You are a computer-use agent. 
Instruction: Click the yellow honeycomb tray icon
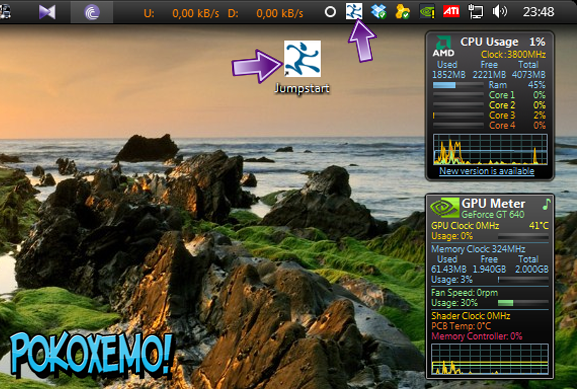pos(403,11)
